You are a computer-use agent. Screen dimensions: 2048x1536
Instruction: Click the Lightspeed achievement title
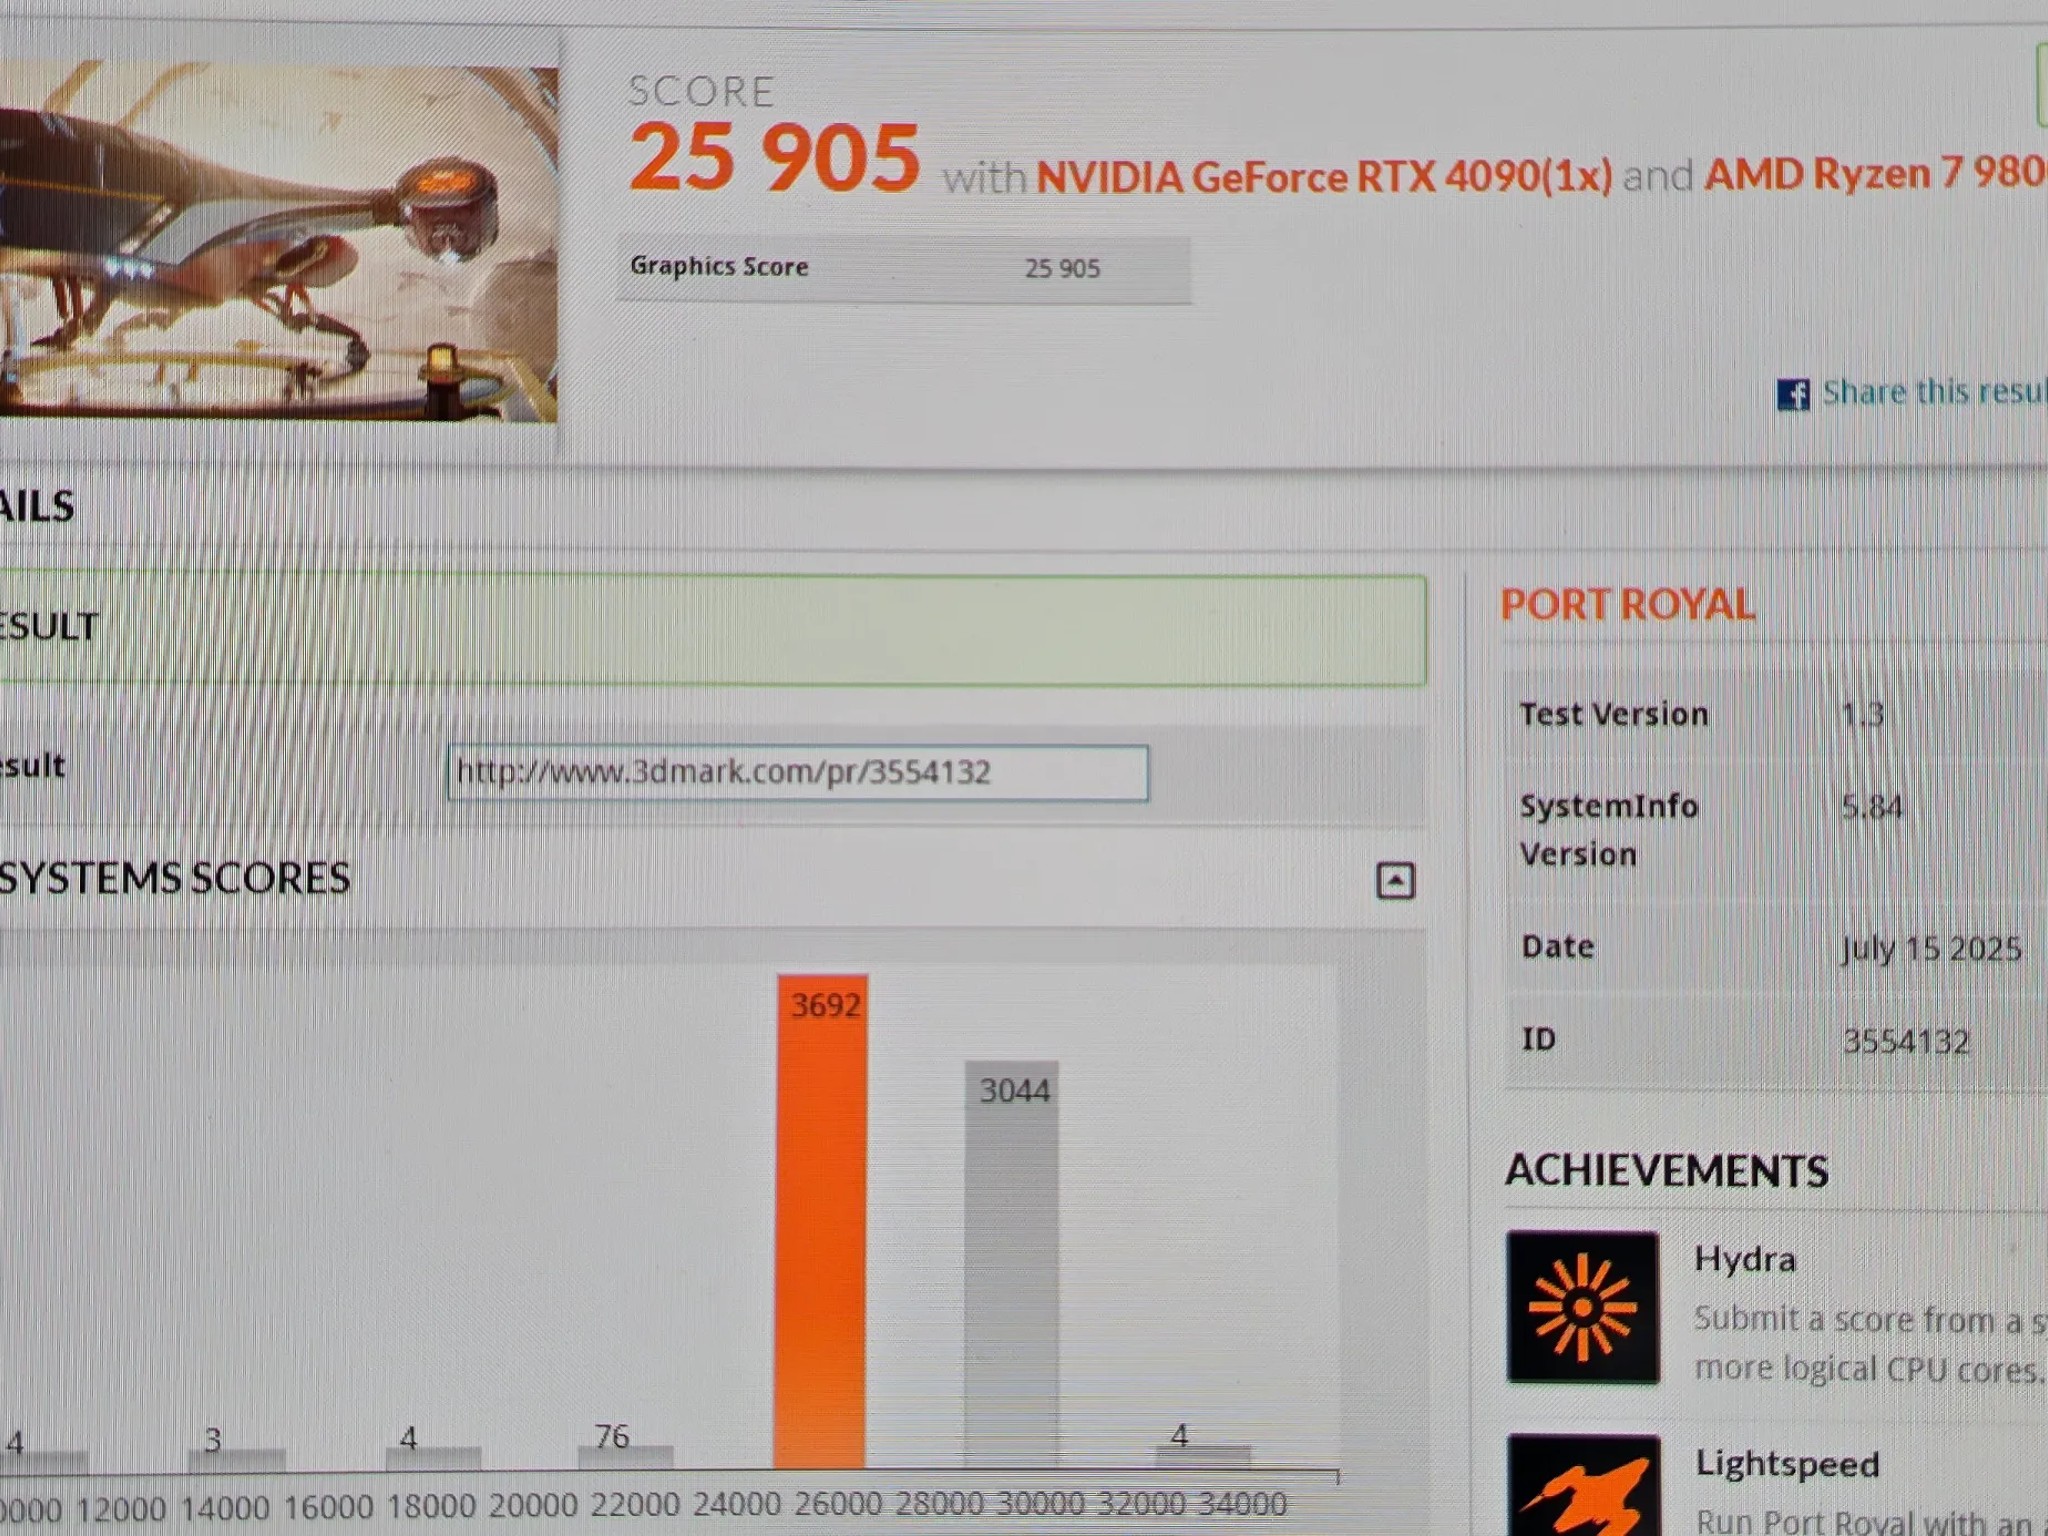click(x=1787, y=1464)
